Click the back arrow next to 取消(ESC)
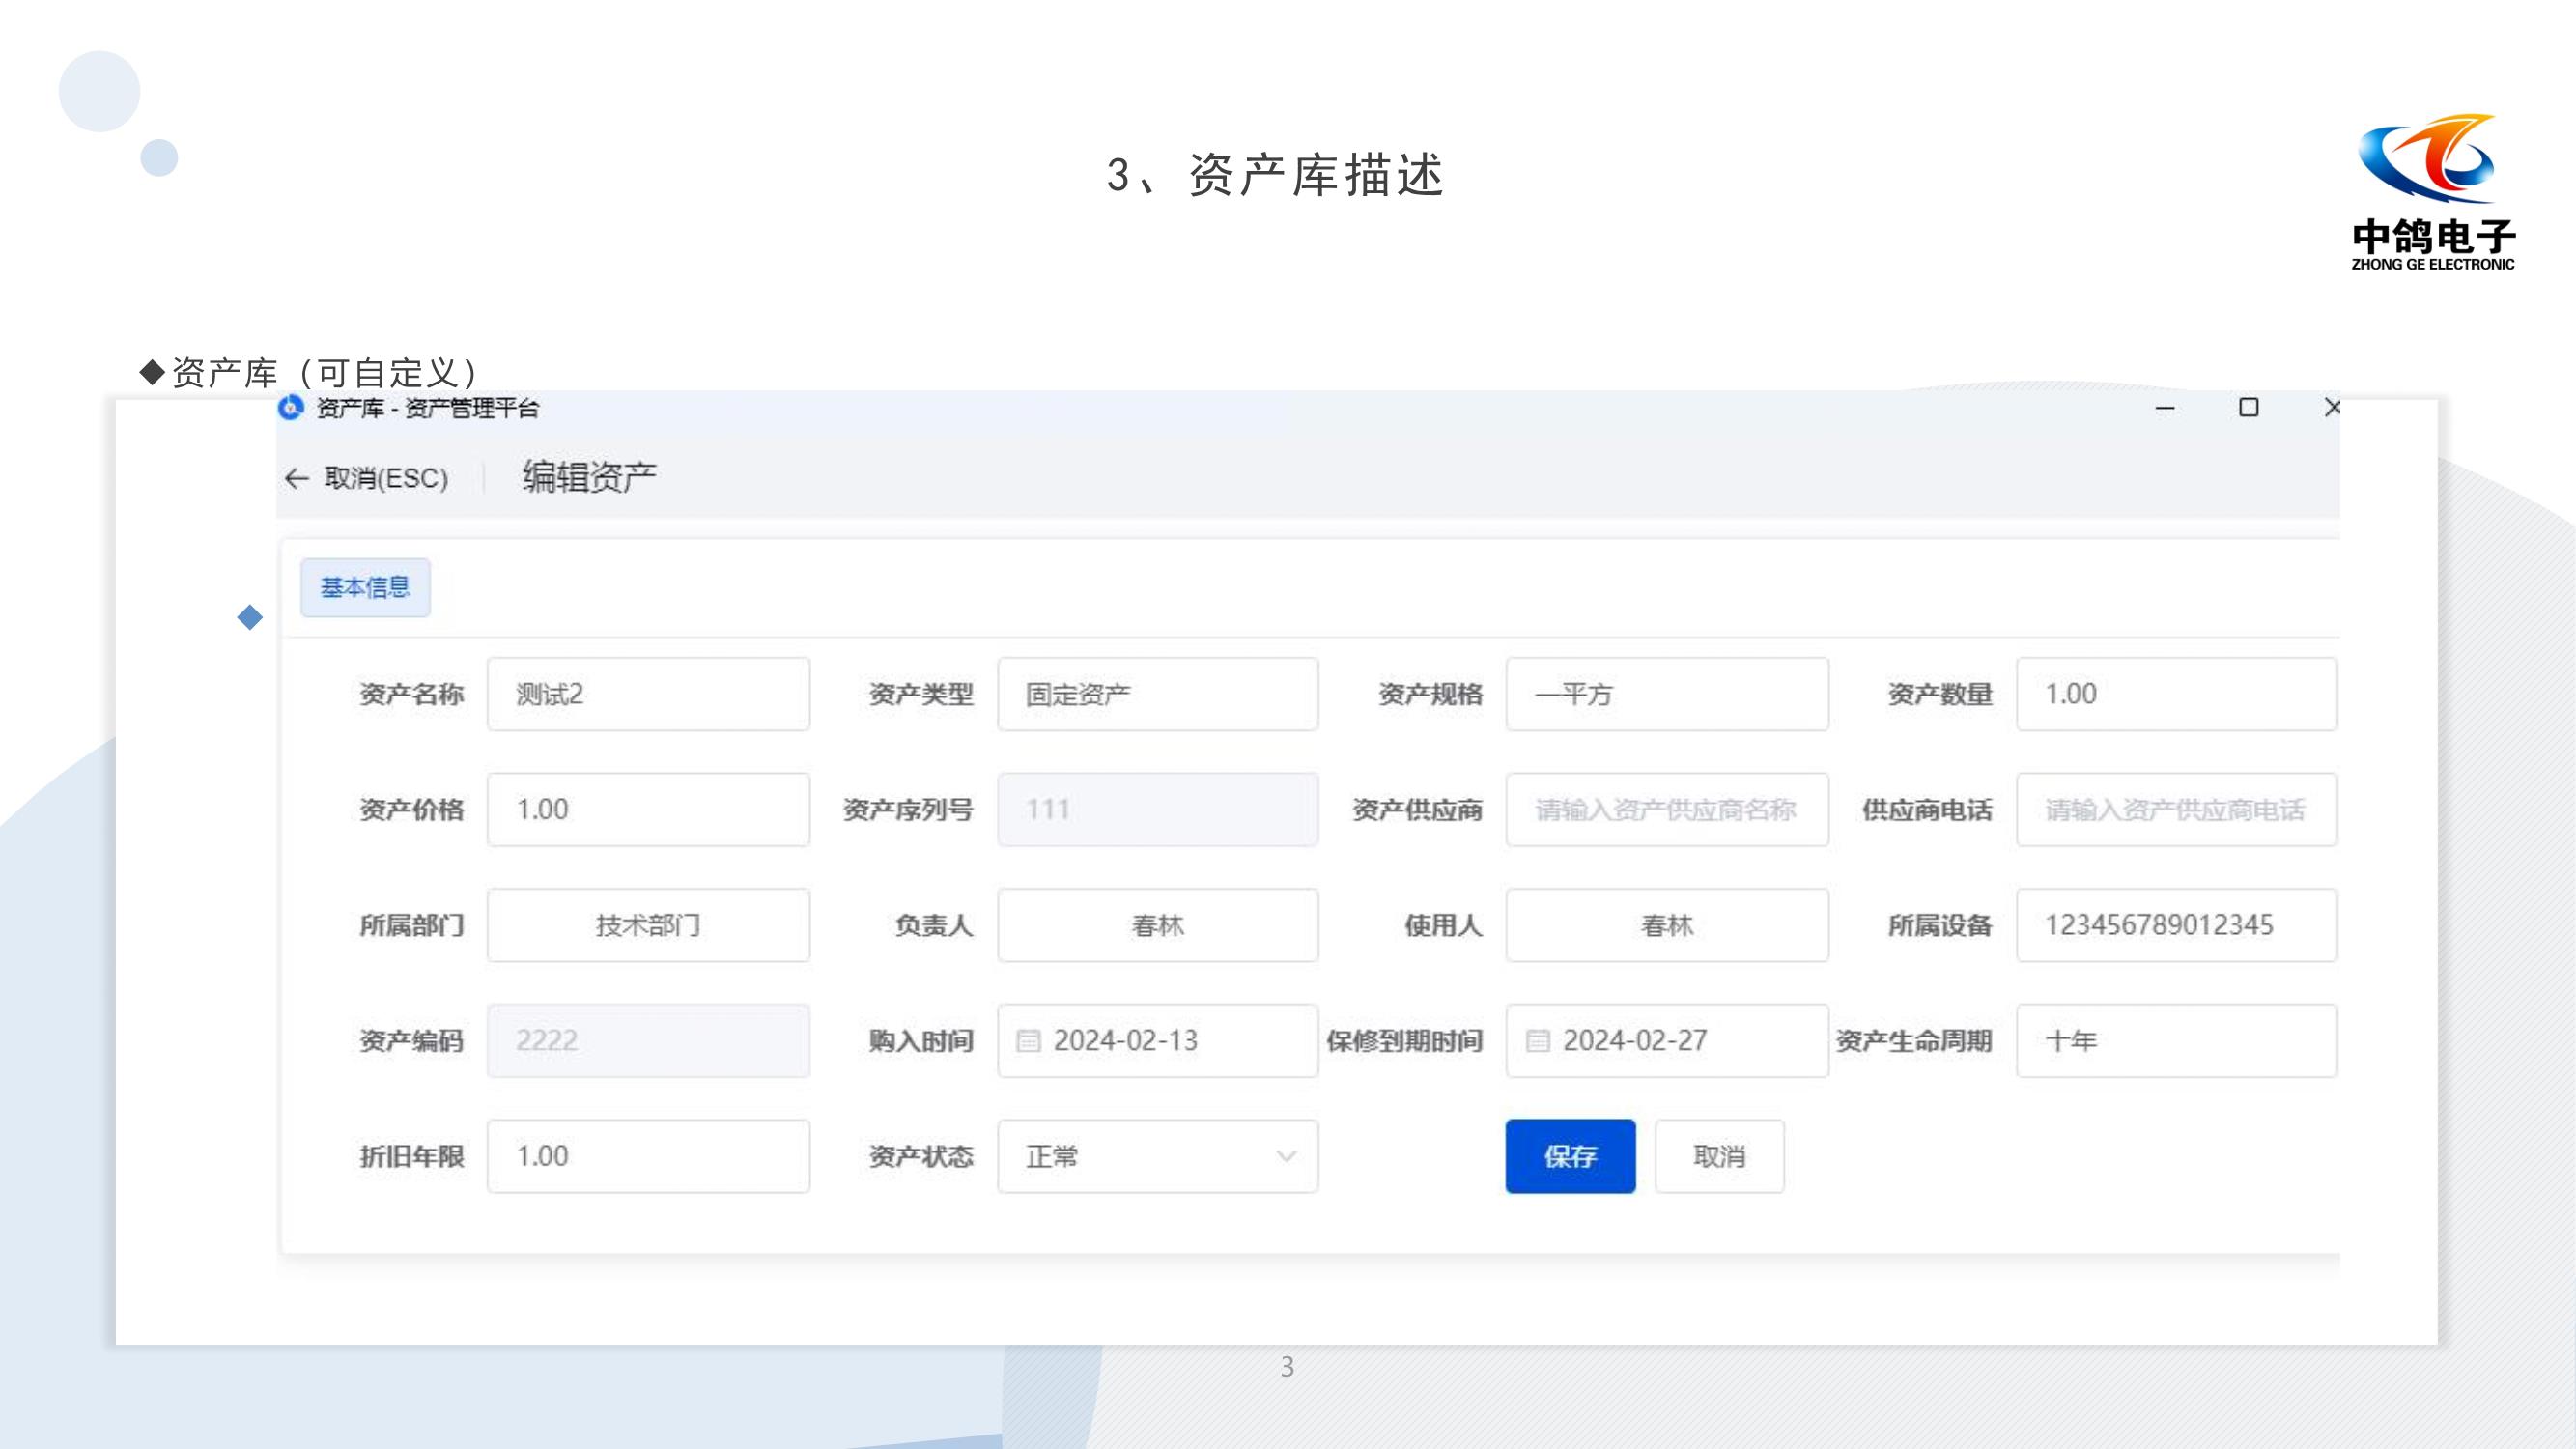The image size is (2576, 1449). (x=296, y=479)
